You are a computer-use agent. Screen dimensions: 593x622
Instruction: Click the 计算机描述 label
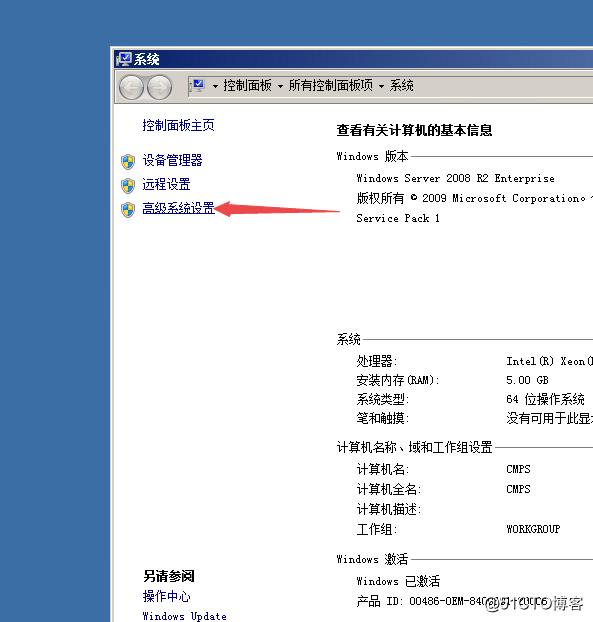(x=388, y=509)
